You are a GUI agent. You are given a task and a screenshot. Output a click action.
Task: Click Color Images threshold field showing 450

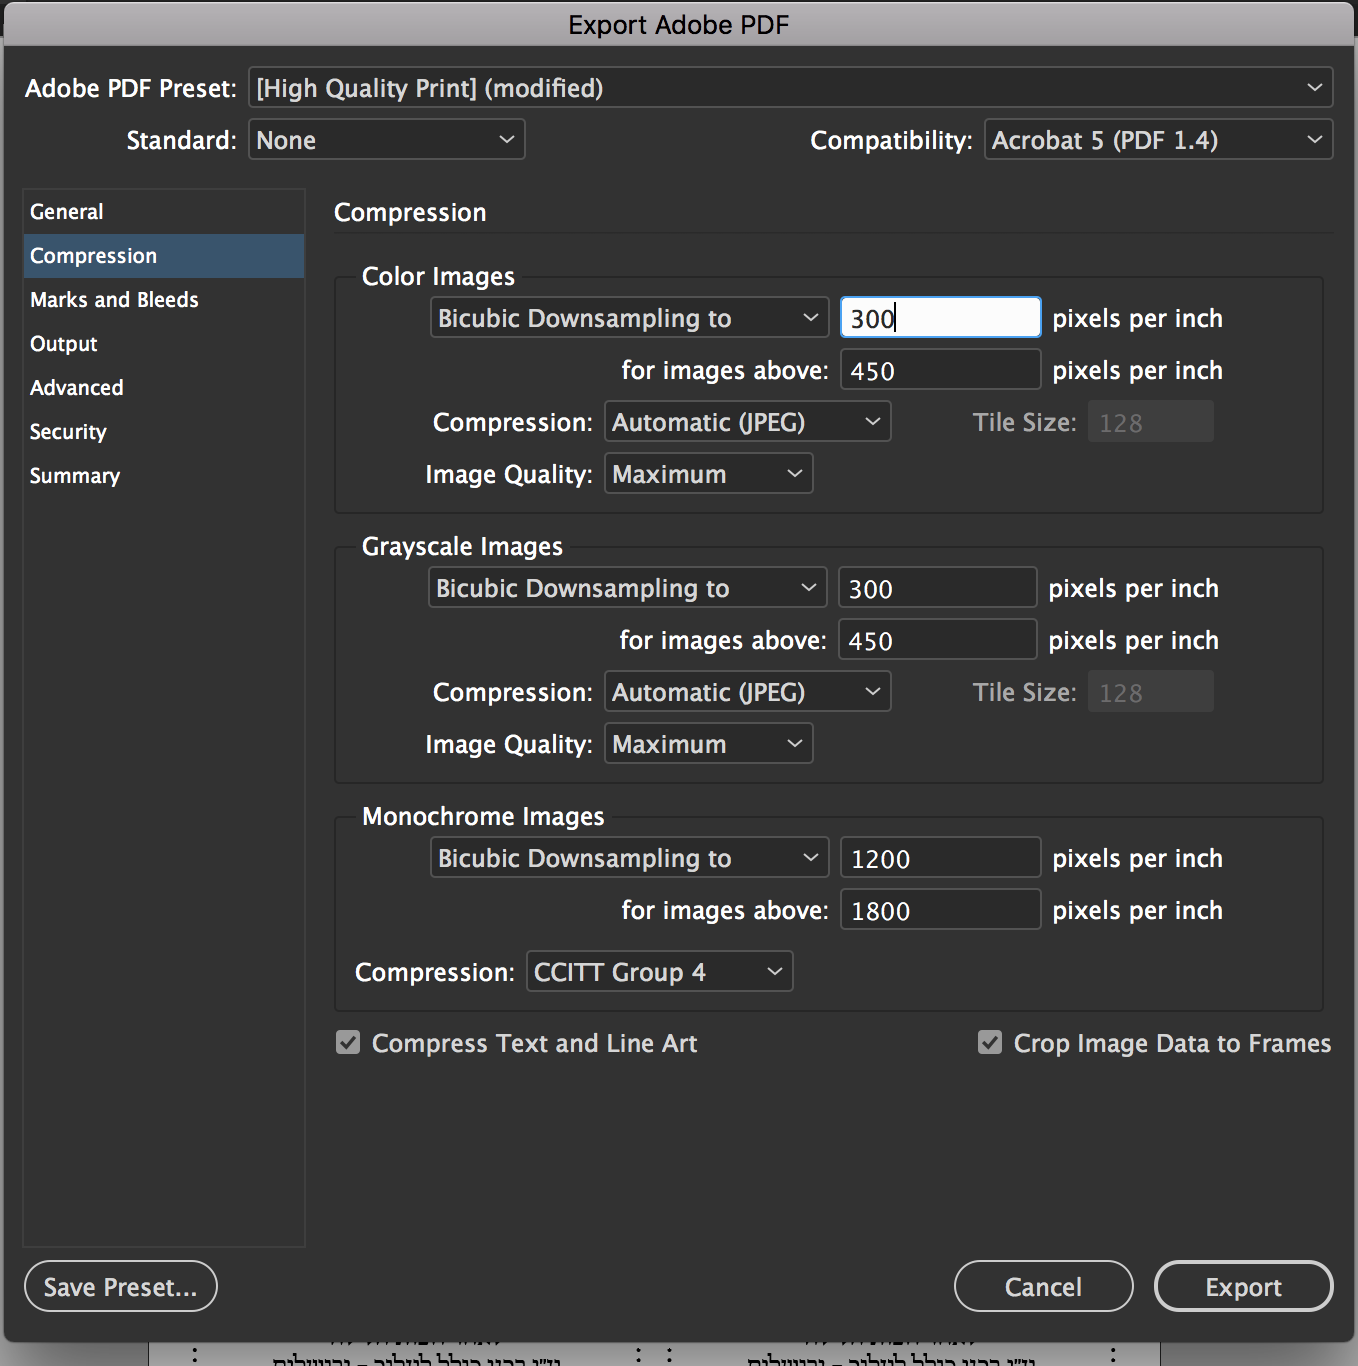940,370
